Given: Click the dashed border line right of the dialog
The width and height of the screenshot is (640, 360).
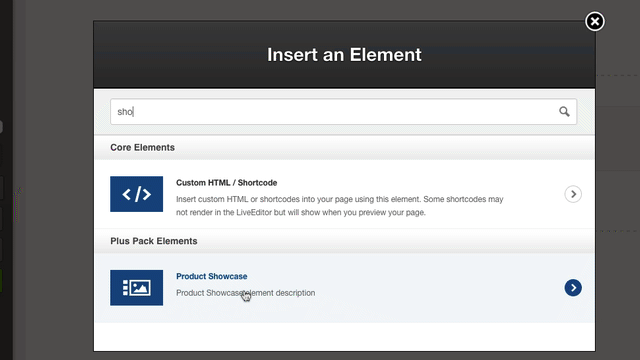Looking at the screenshot, I should tap(618, 75).
